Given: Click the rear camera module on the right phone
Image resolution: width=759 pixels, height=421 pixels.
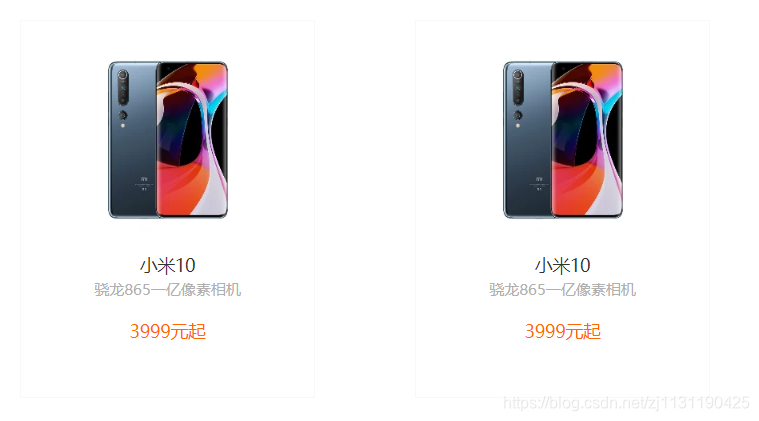Looking at the screenshot, I should click(518, 87).
